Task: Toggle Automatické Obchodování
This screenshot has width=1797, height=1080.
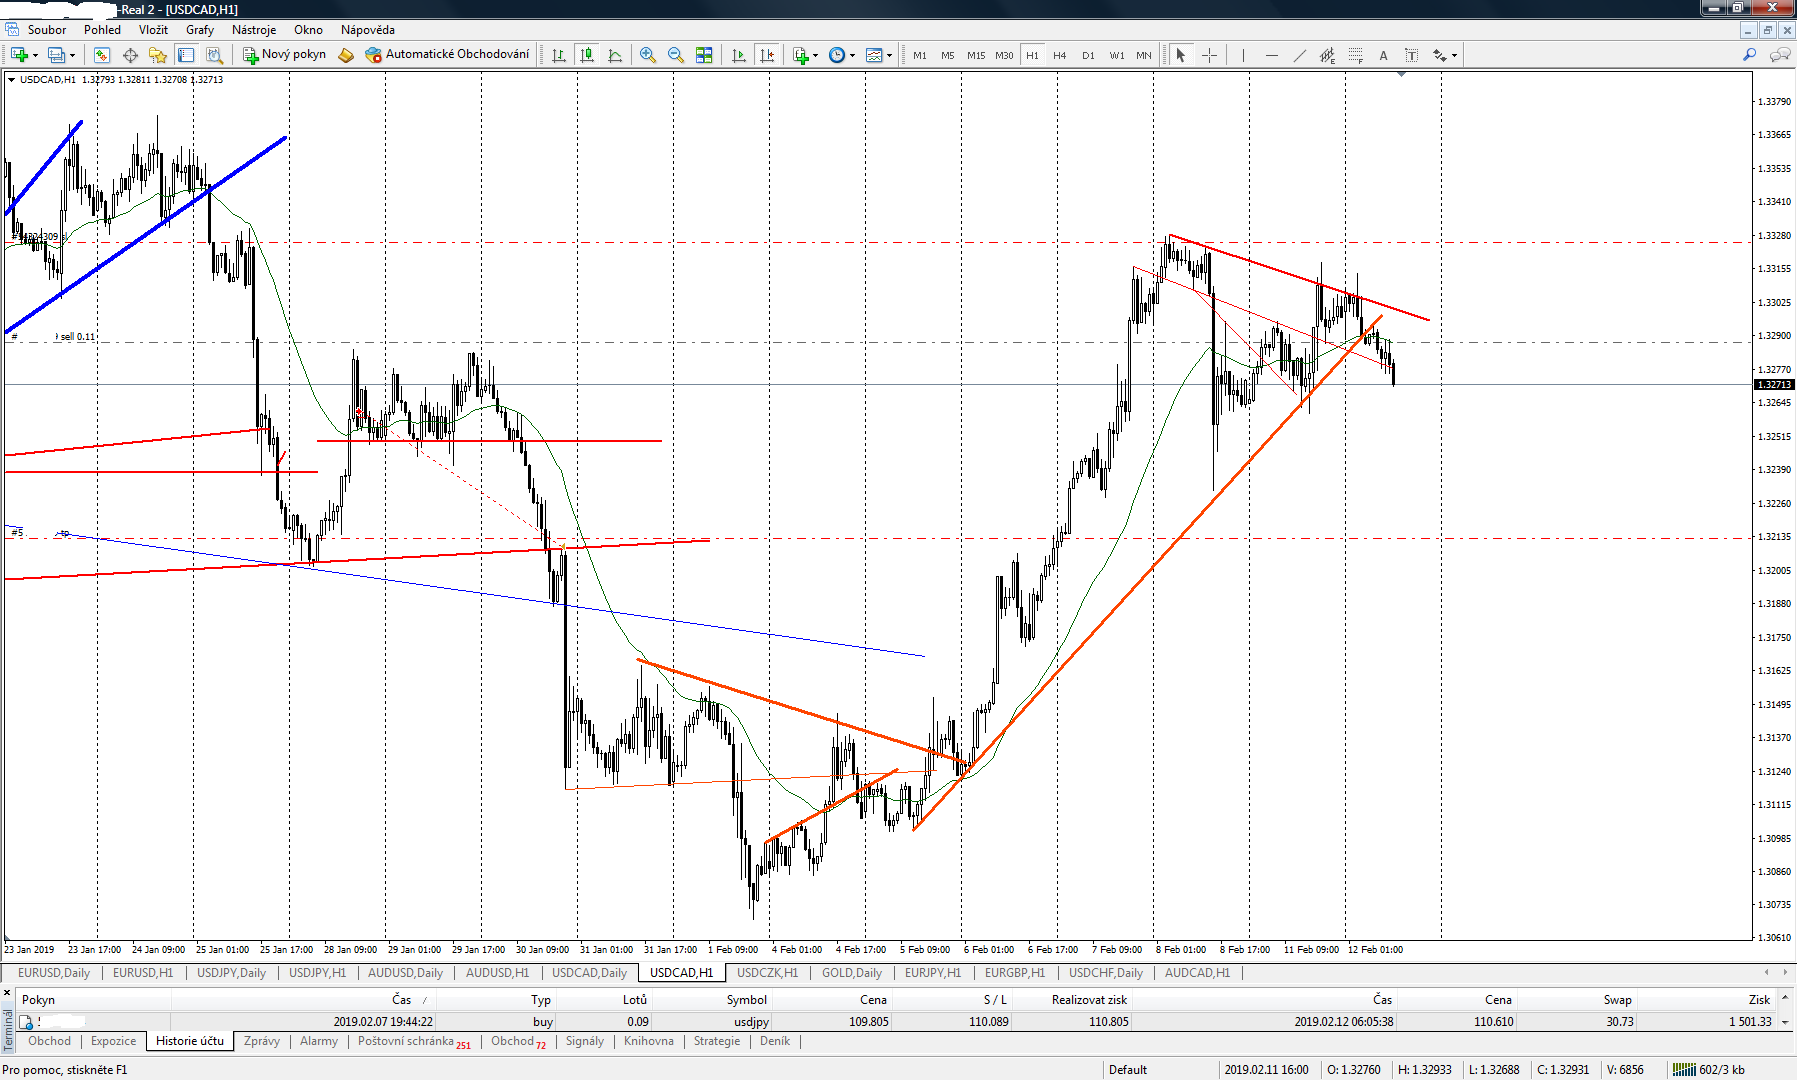Action: click(447, 55)
